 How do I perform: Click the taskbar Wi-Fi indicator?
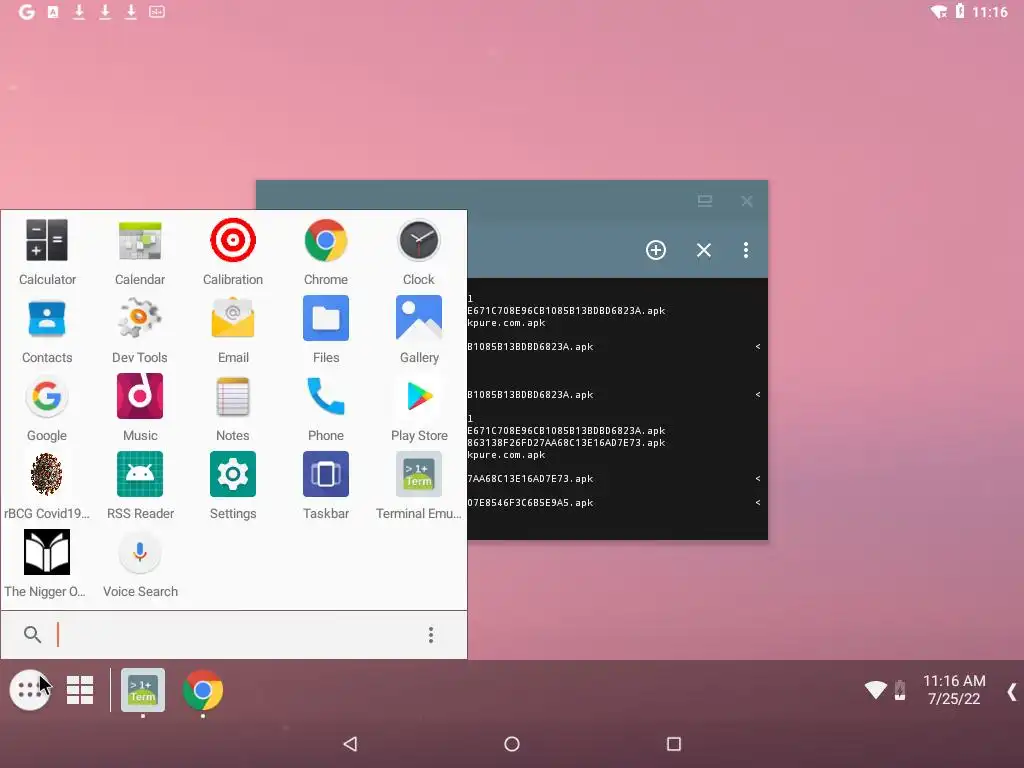coord(876,690)
